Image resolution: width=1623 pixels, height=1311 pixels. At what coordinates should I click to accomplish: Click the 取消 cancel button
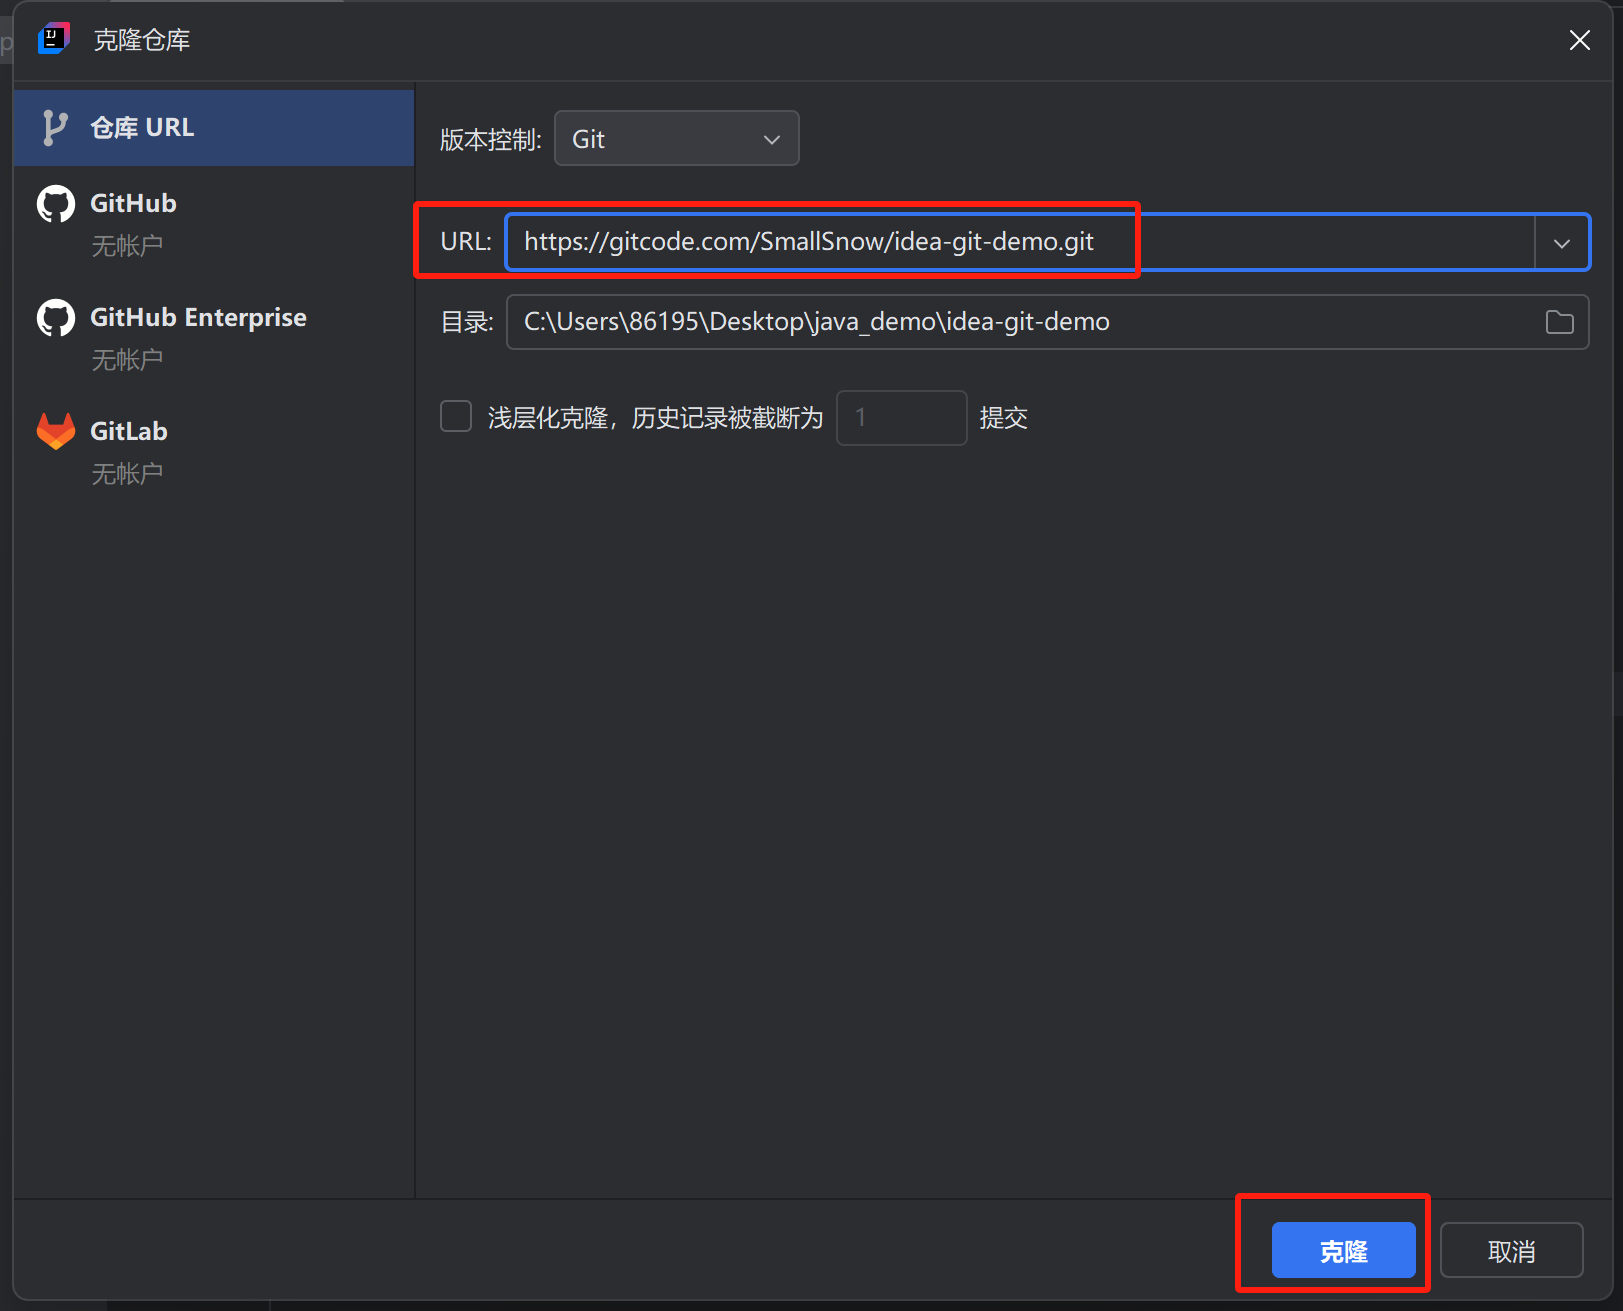[1511, 1250]
